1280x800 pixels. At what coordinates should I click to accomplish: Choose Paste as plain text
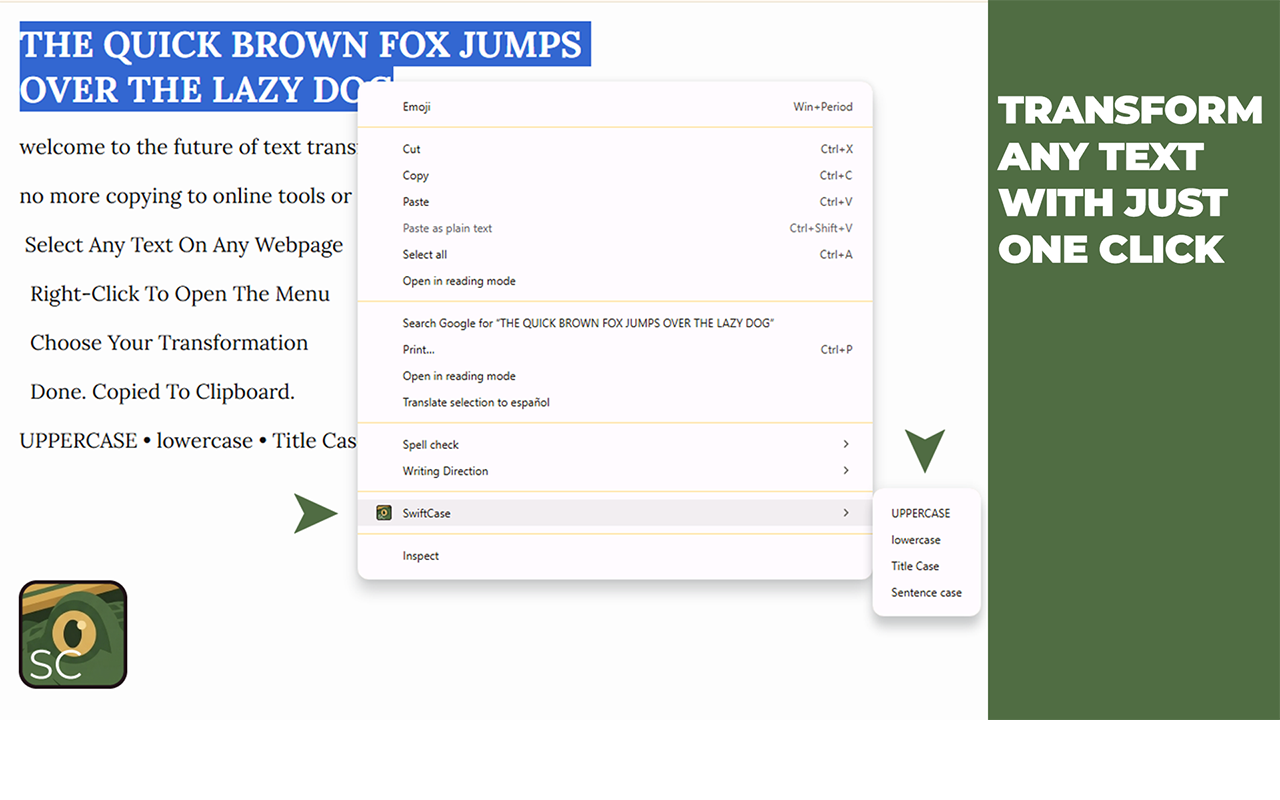pyautogui.click(x=615, y=228)
